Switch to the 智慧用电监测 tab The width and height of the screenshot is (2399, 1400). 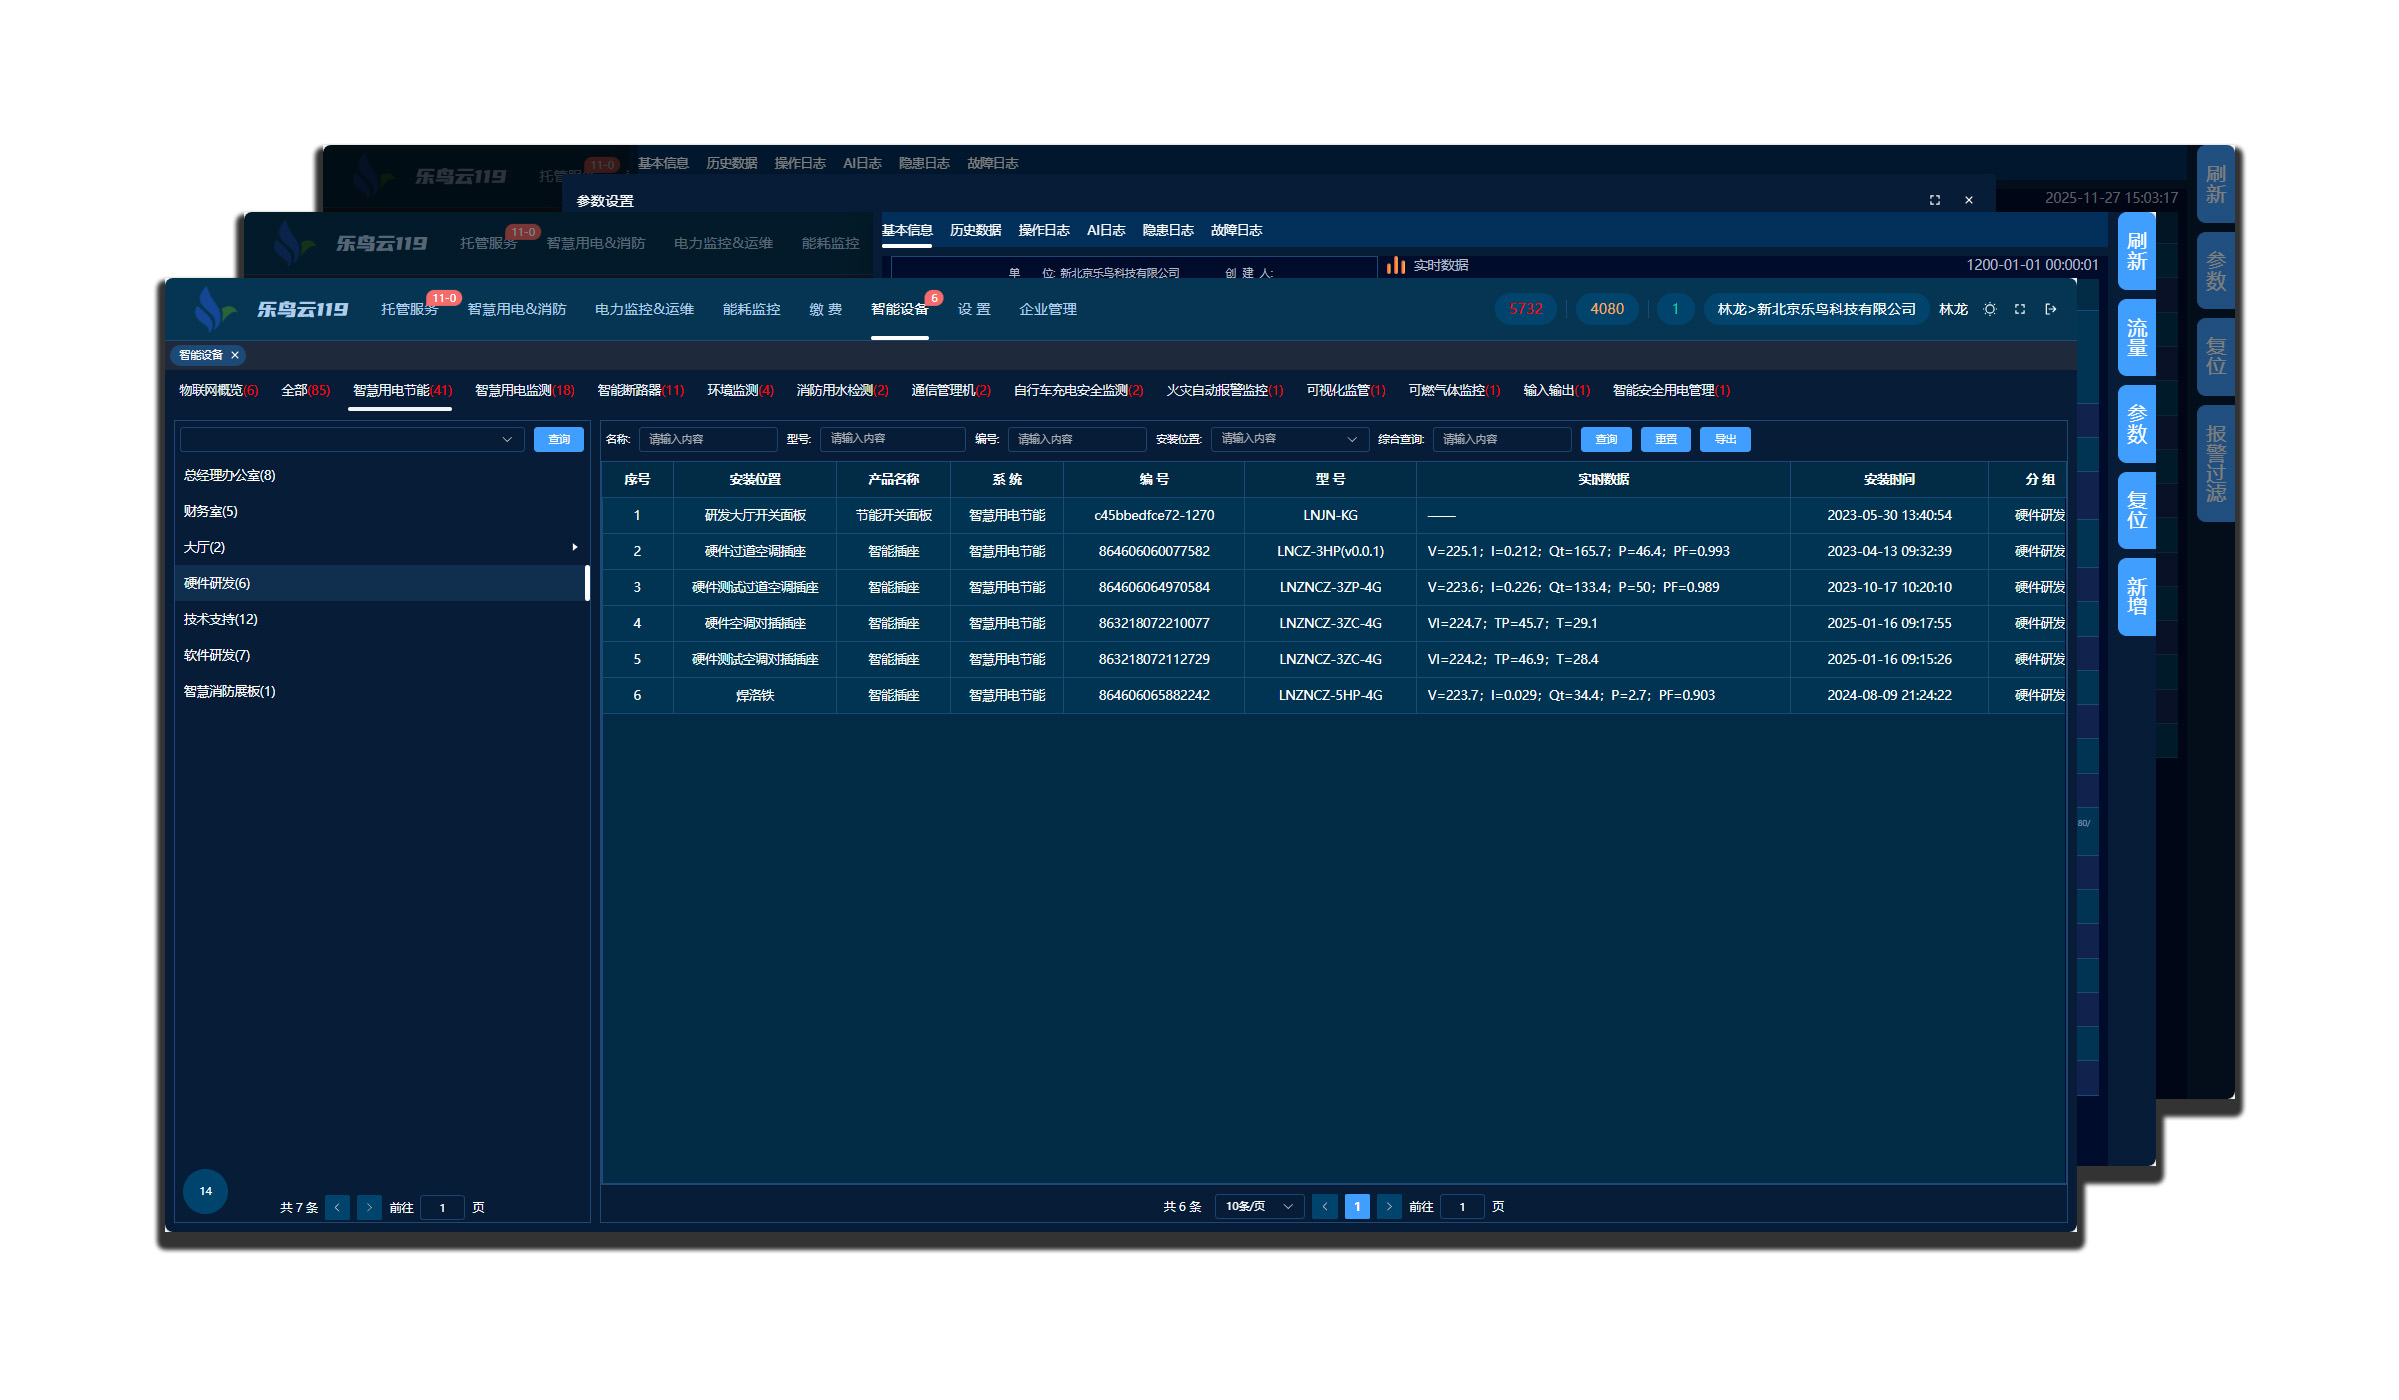coord(524,390)
